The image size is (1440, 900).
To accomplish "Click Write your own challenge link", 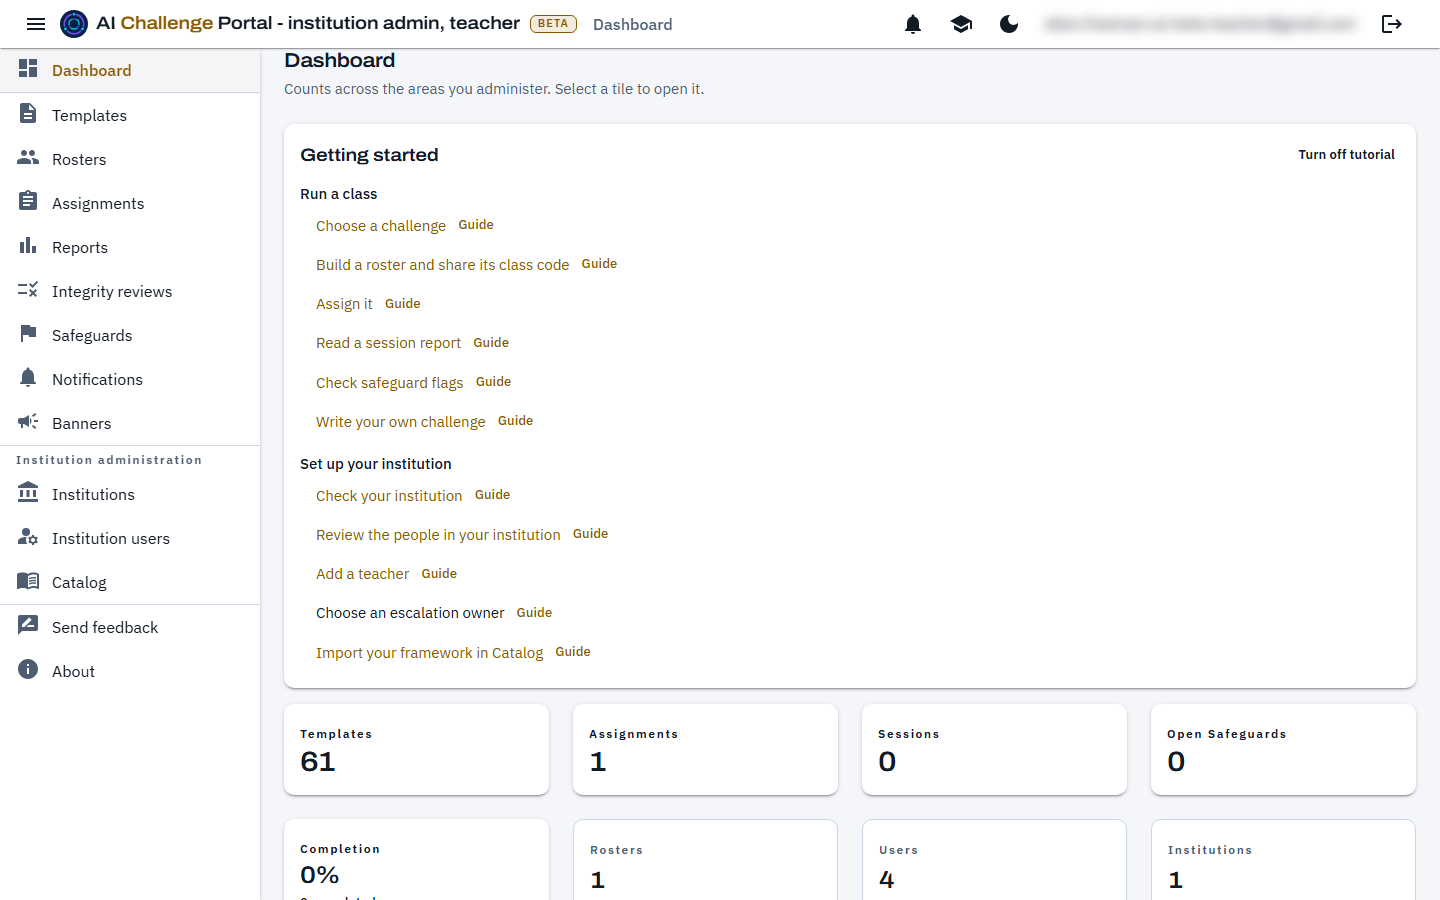I will click(400, 422).
